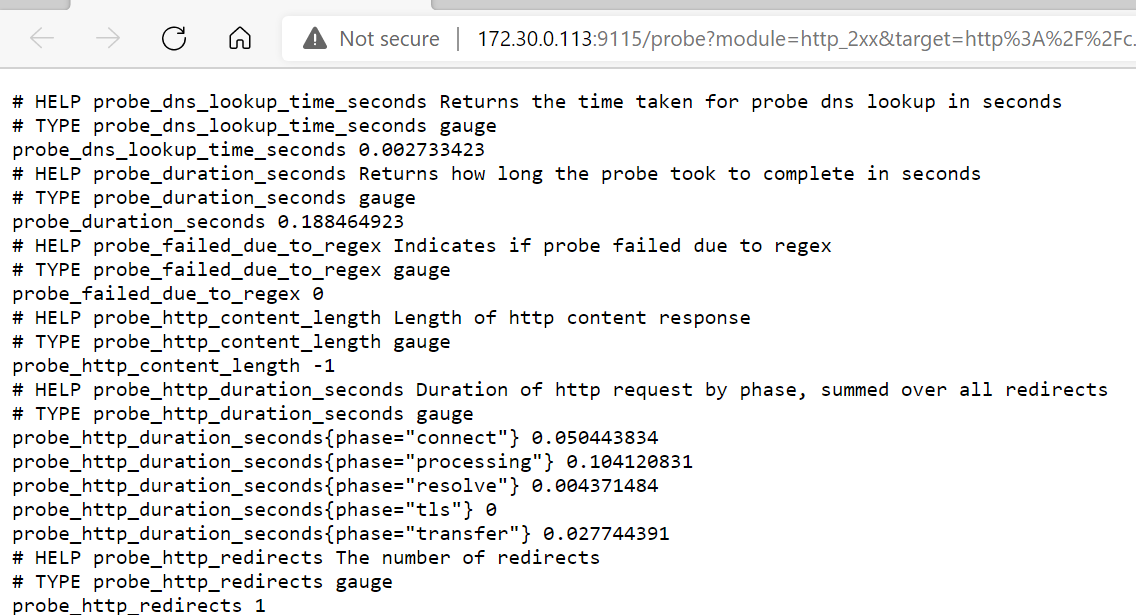Viewport: 1136px width, 615px height.
Task: Click the probe_http_content_length -1 metric line
Action: (173, 366)
